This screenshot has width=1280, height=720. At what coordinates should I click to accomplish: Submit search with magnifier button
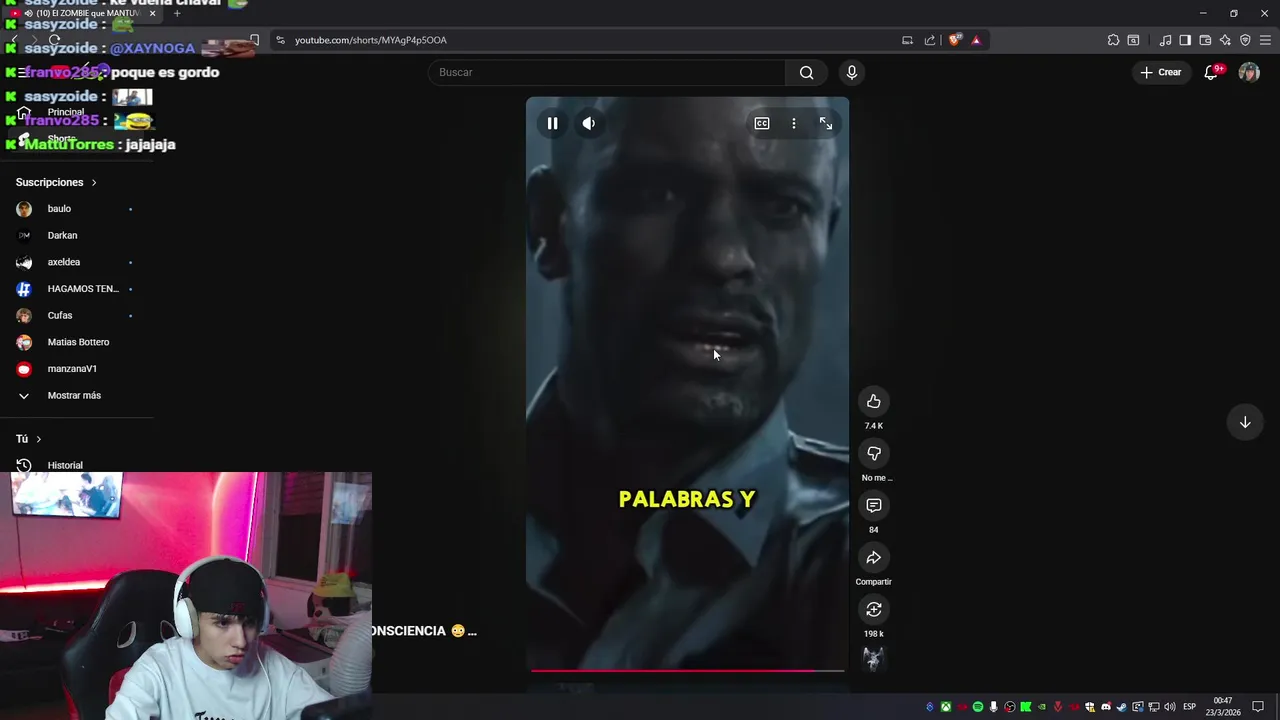[807, 72]
